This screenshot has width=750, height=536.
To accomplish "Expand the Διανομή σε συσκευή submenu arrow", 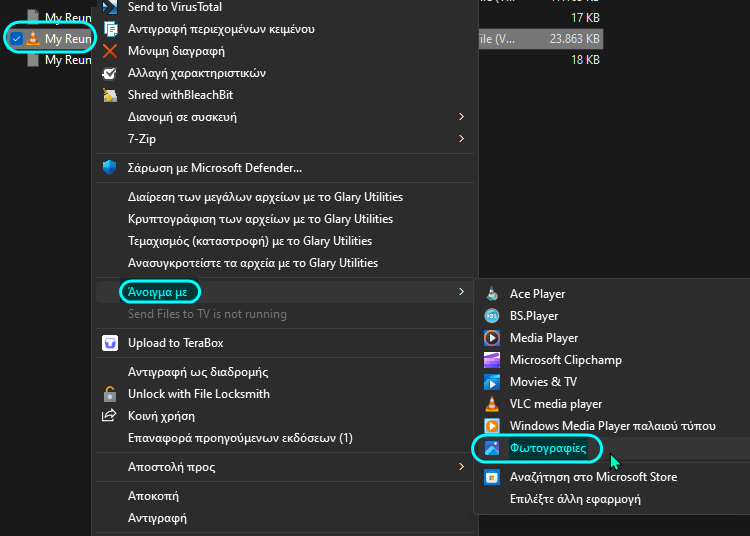I will point(461,117).
